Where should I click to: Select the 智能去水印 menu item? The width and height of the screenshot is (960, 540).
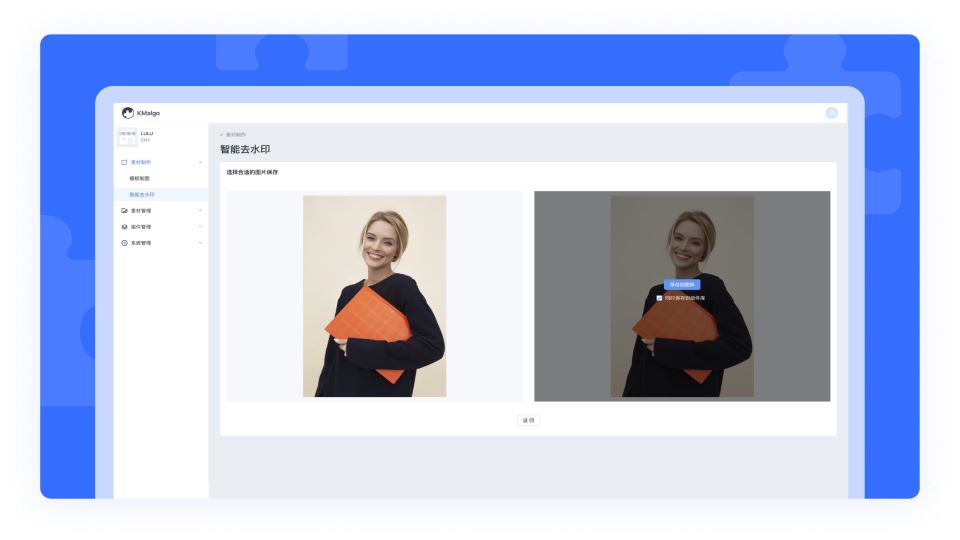pos(142,194)
